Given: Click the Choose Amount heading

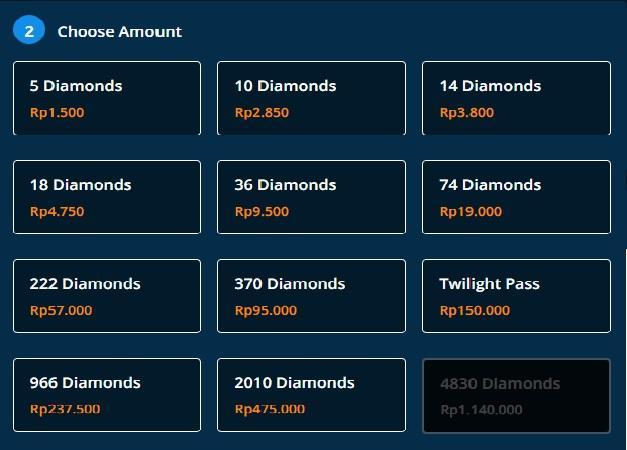Looking at the screenshot, I should (x=120, y=32).
